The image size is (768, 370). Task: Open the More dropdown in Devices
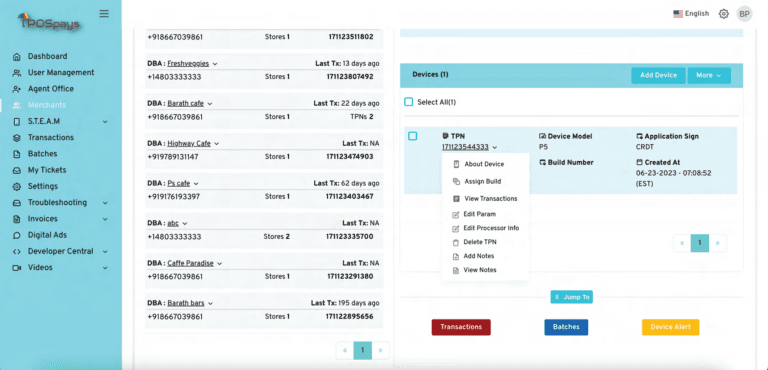click(709, 75)
